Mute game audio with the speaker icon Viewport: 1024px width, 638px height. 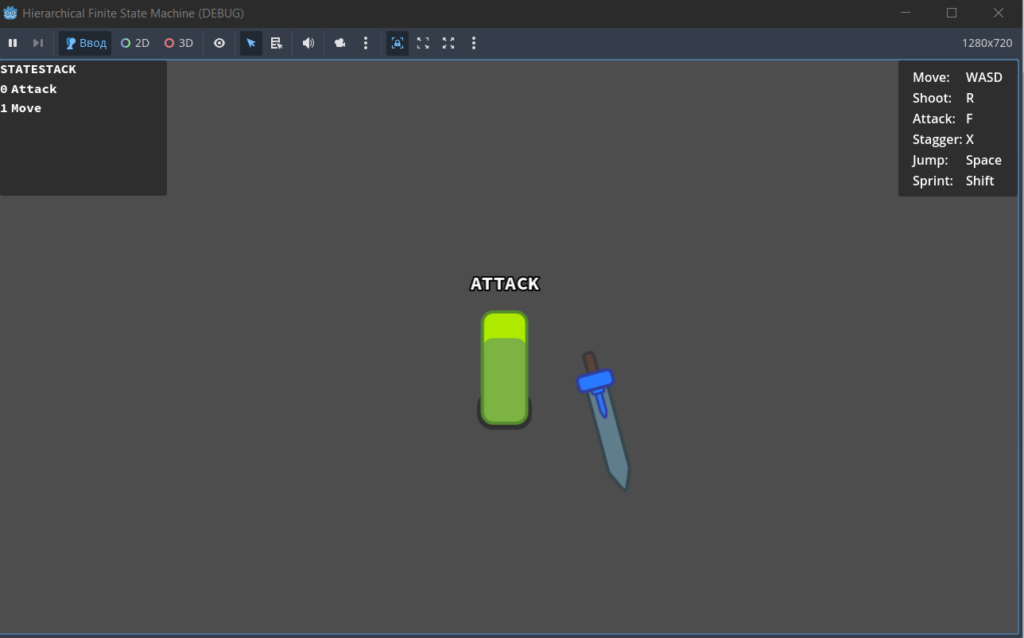click(308, 43)
